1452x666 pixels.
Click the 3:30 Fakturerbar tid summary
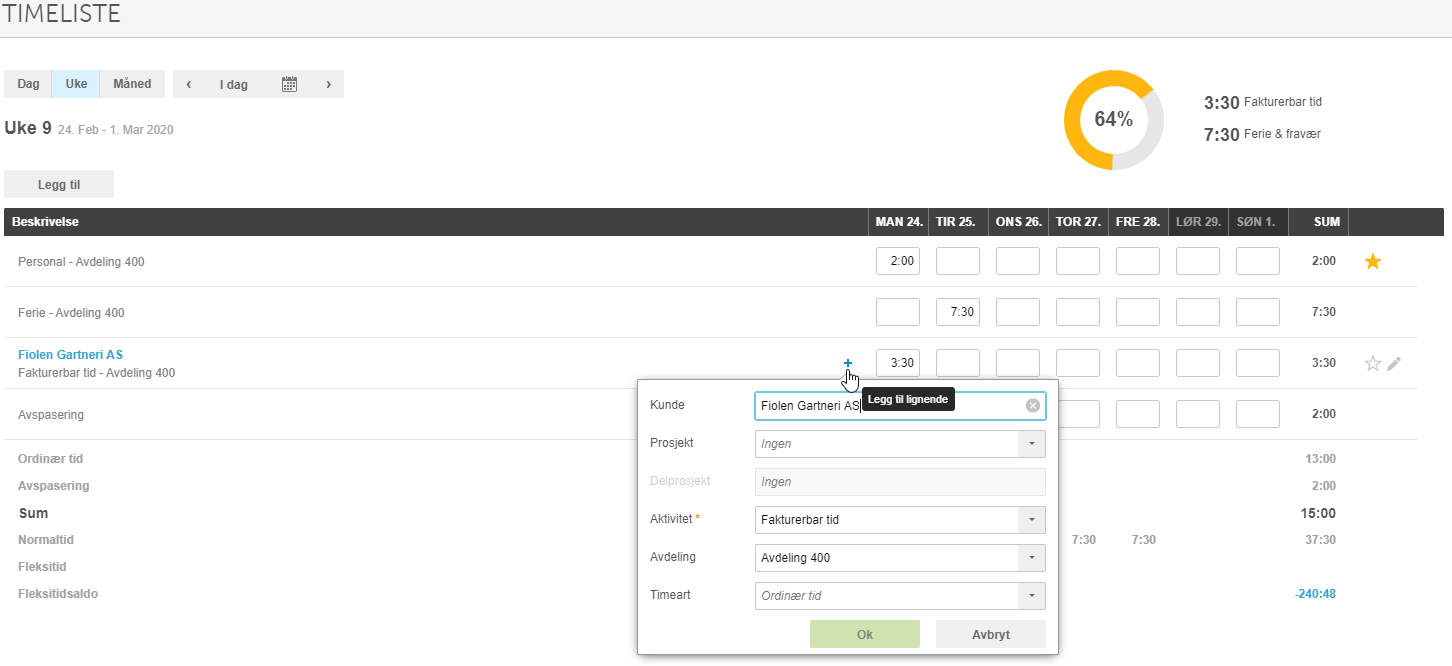click(x=1263, y=102)
